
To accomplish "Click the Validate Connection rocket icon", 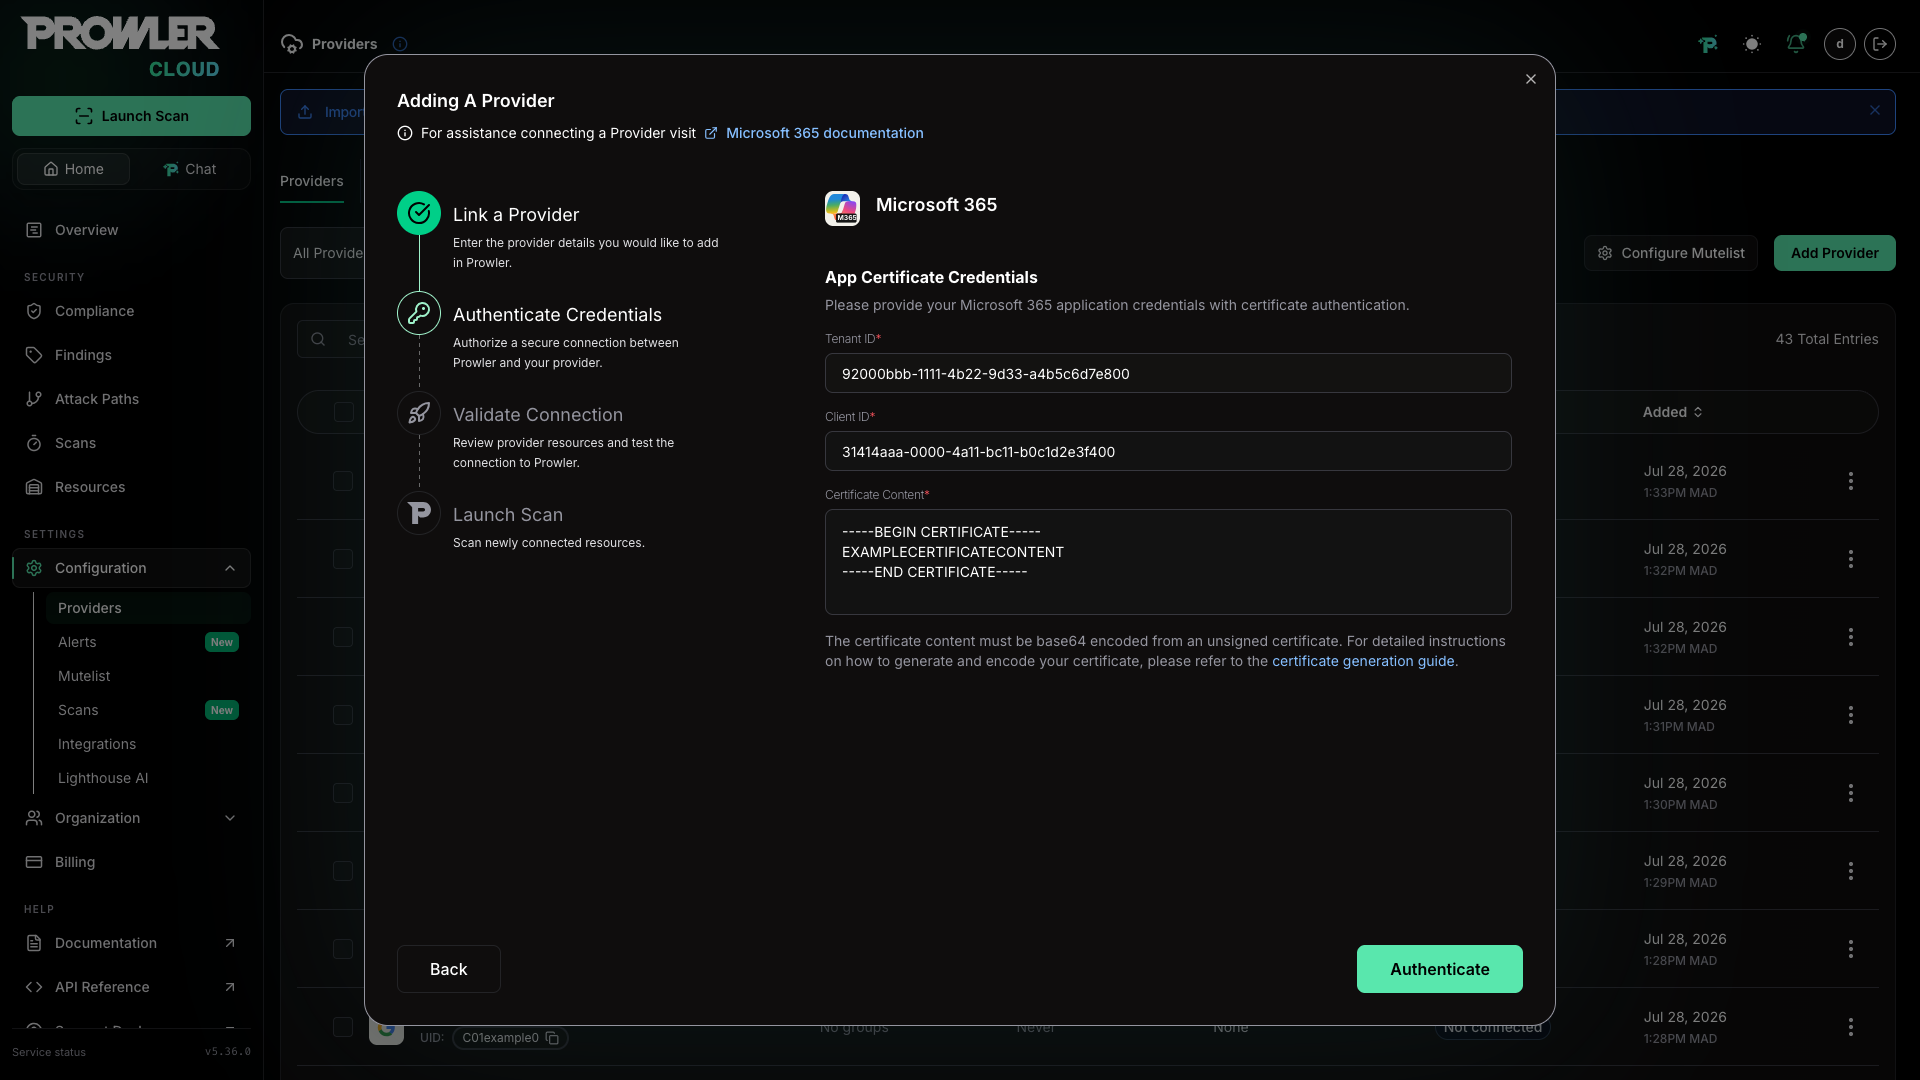I will coord(419,413).
